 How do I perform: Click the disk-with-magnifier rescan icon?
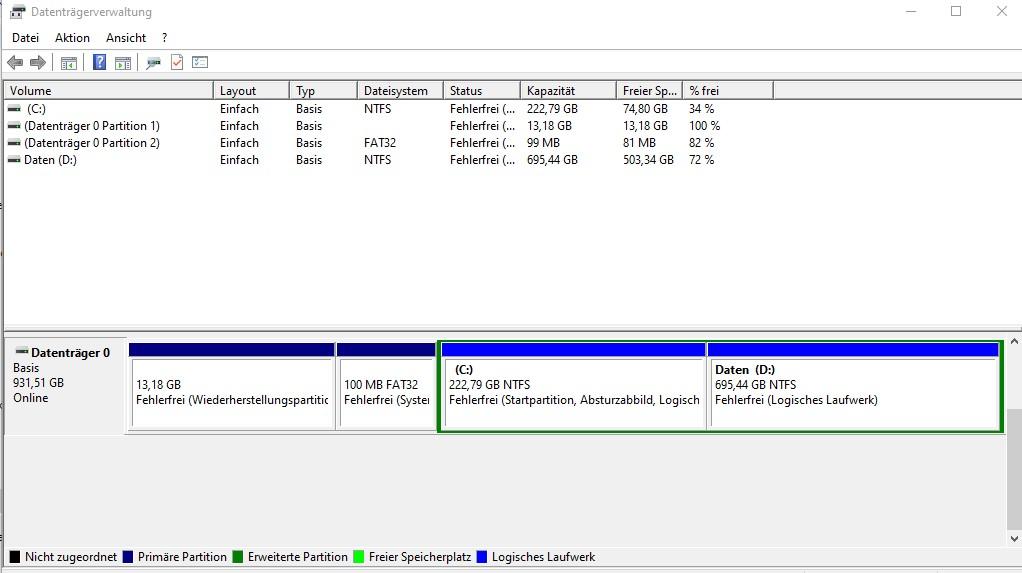pyautogui.click(x=153, y=63)
